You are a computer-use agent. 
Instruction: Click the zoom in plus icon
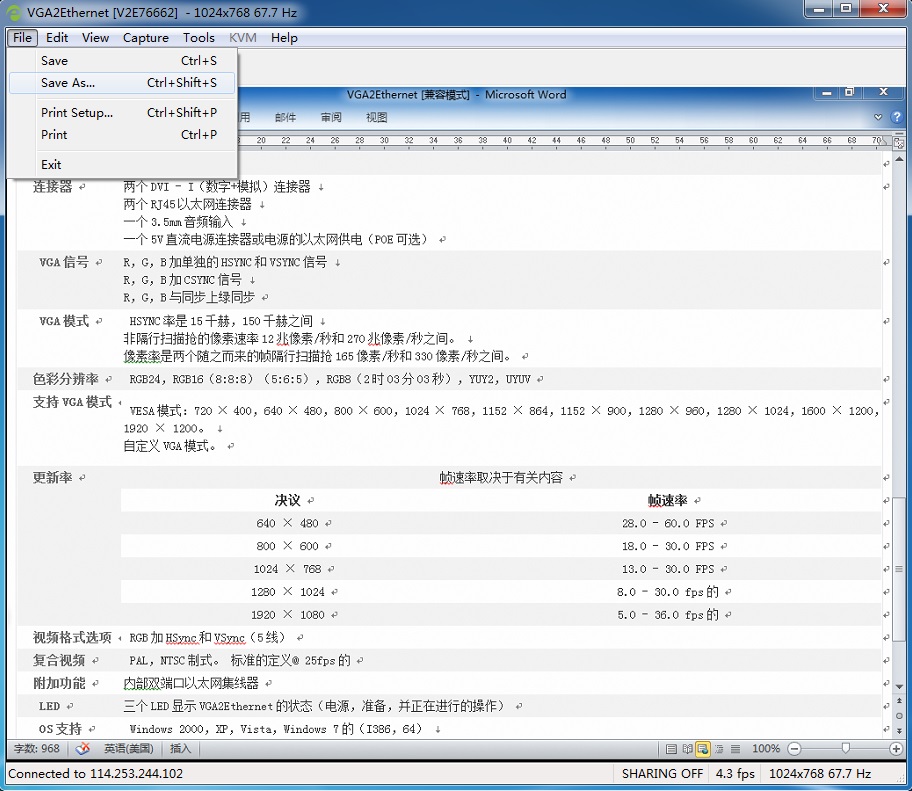[x=898, y=748]
